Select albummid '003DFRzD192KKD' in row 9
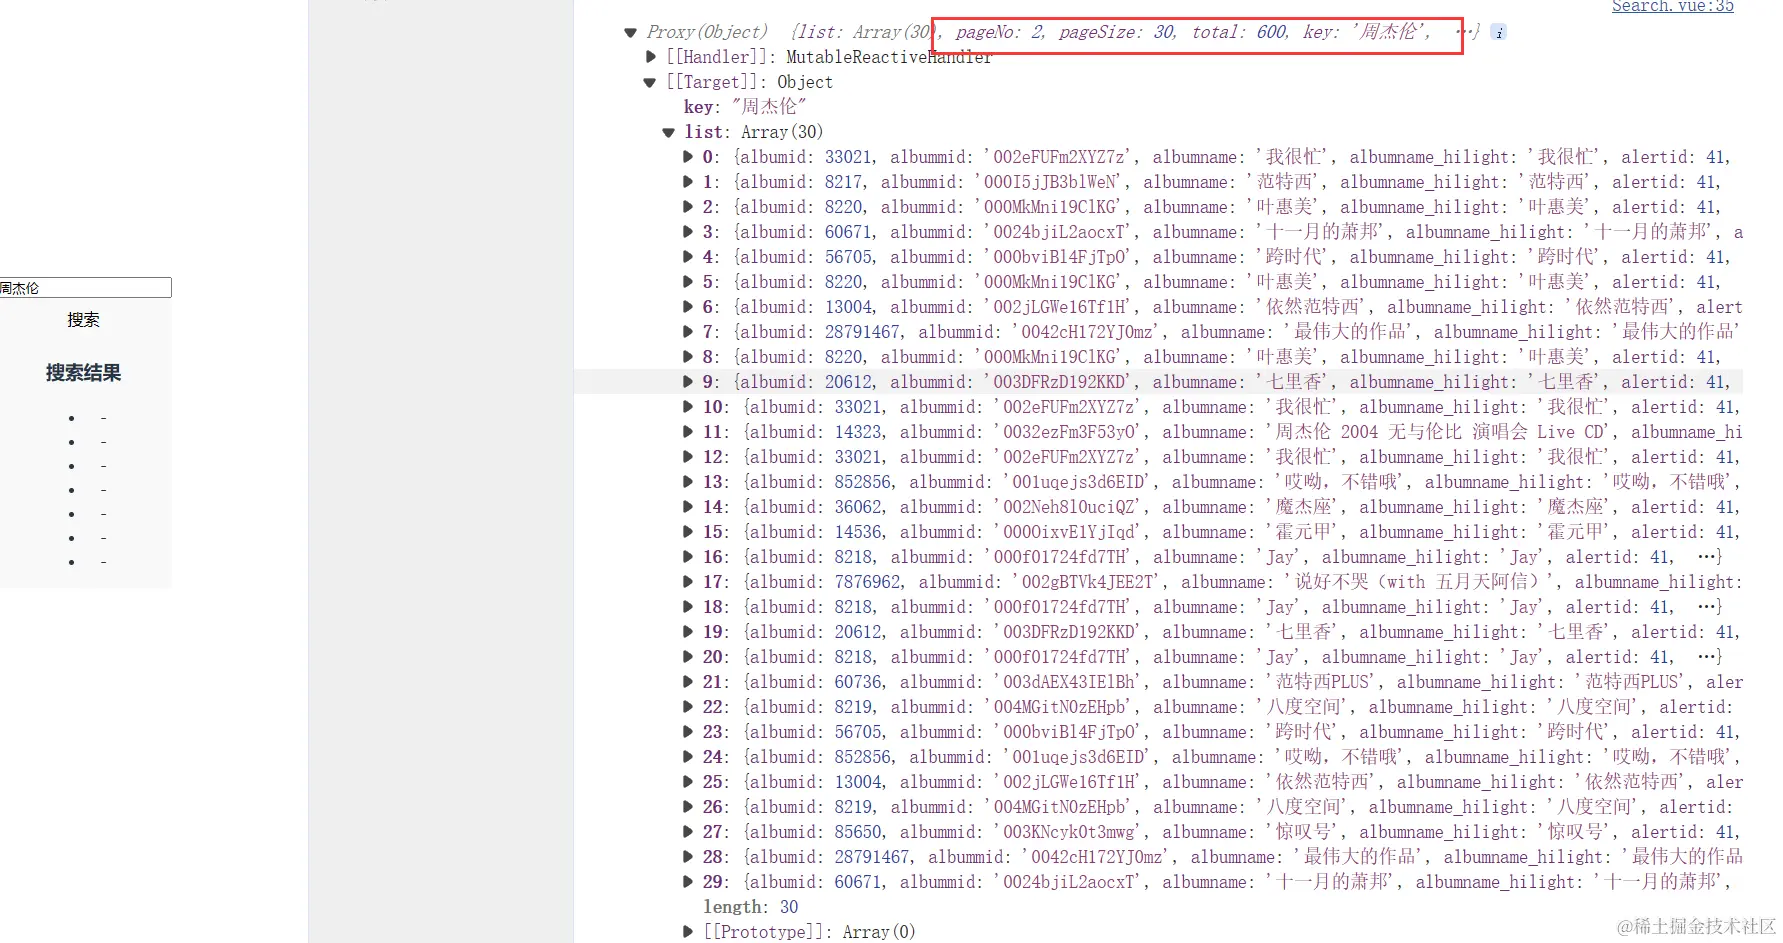Screen dimensions: 1783x943 pyautogui.click(x=1060, y=382)
